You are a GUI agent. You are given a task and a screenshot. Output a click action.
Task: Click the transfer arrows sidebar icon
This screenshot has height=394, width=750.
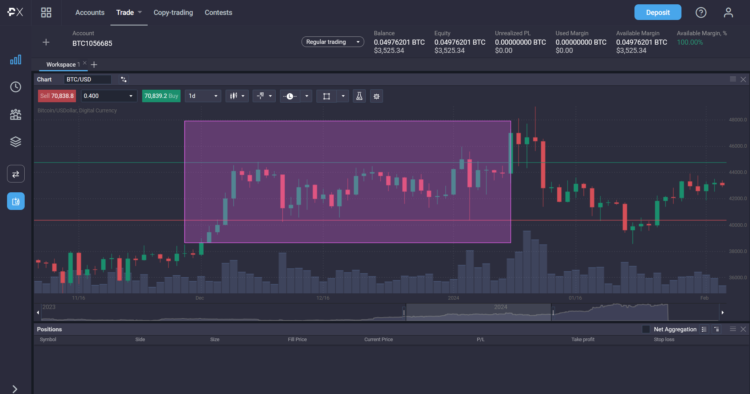click(16, 174)
